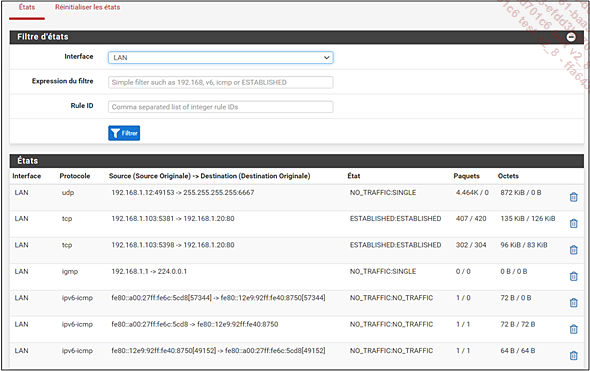590x371 pixels.
Task: Focus the Rule ID input field
Action: [220, 107]
